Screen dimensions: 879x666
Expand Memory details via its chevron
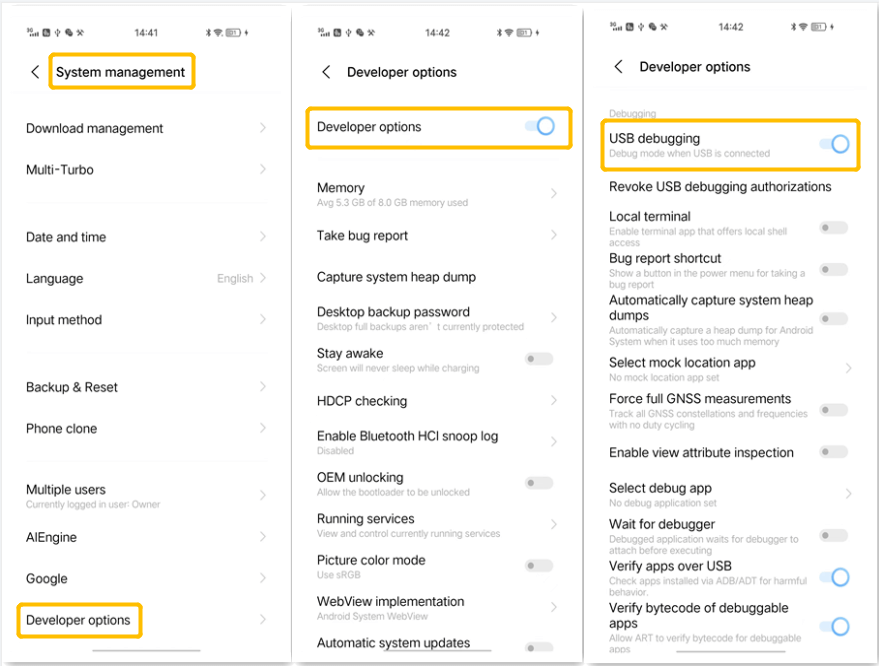tap(554, 193)
